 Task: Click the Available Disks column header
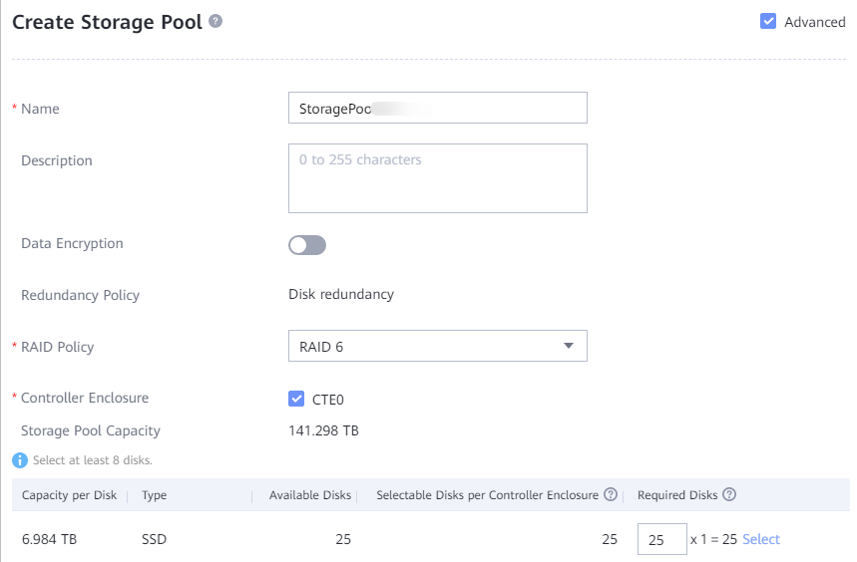pyautogui.click(x=310, y=495)
